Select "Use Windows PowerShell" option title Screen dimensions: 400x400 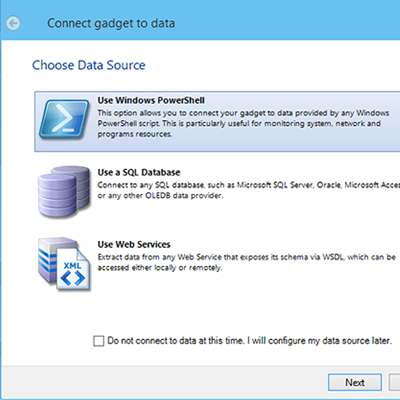coord(151,100)
